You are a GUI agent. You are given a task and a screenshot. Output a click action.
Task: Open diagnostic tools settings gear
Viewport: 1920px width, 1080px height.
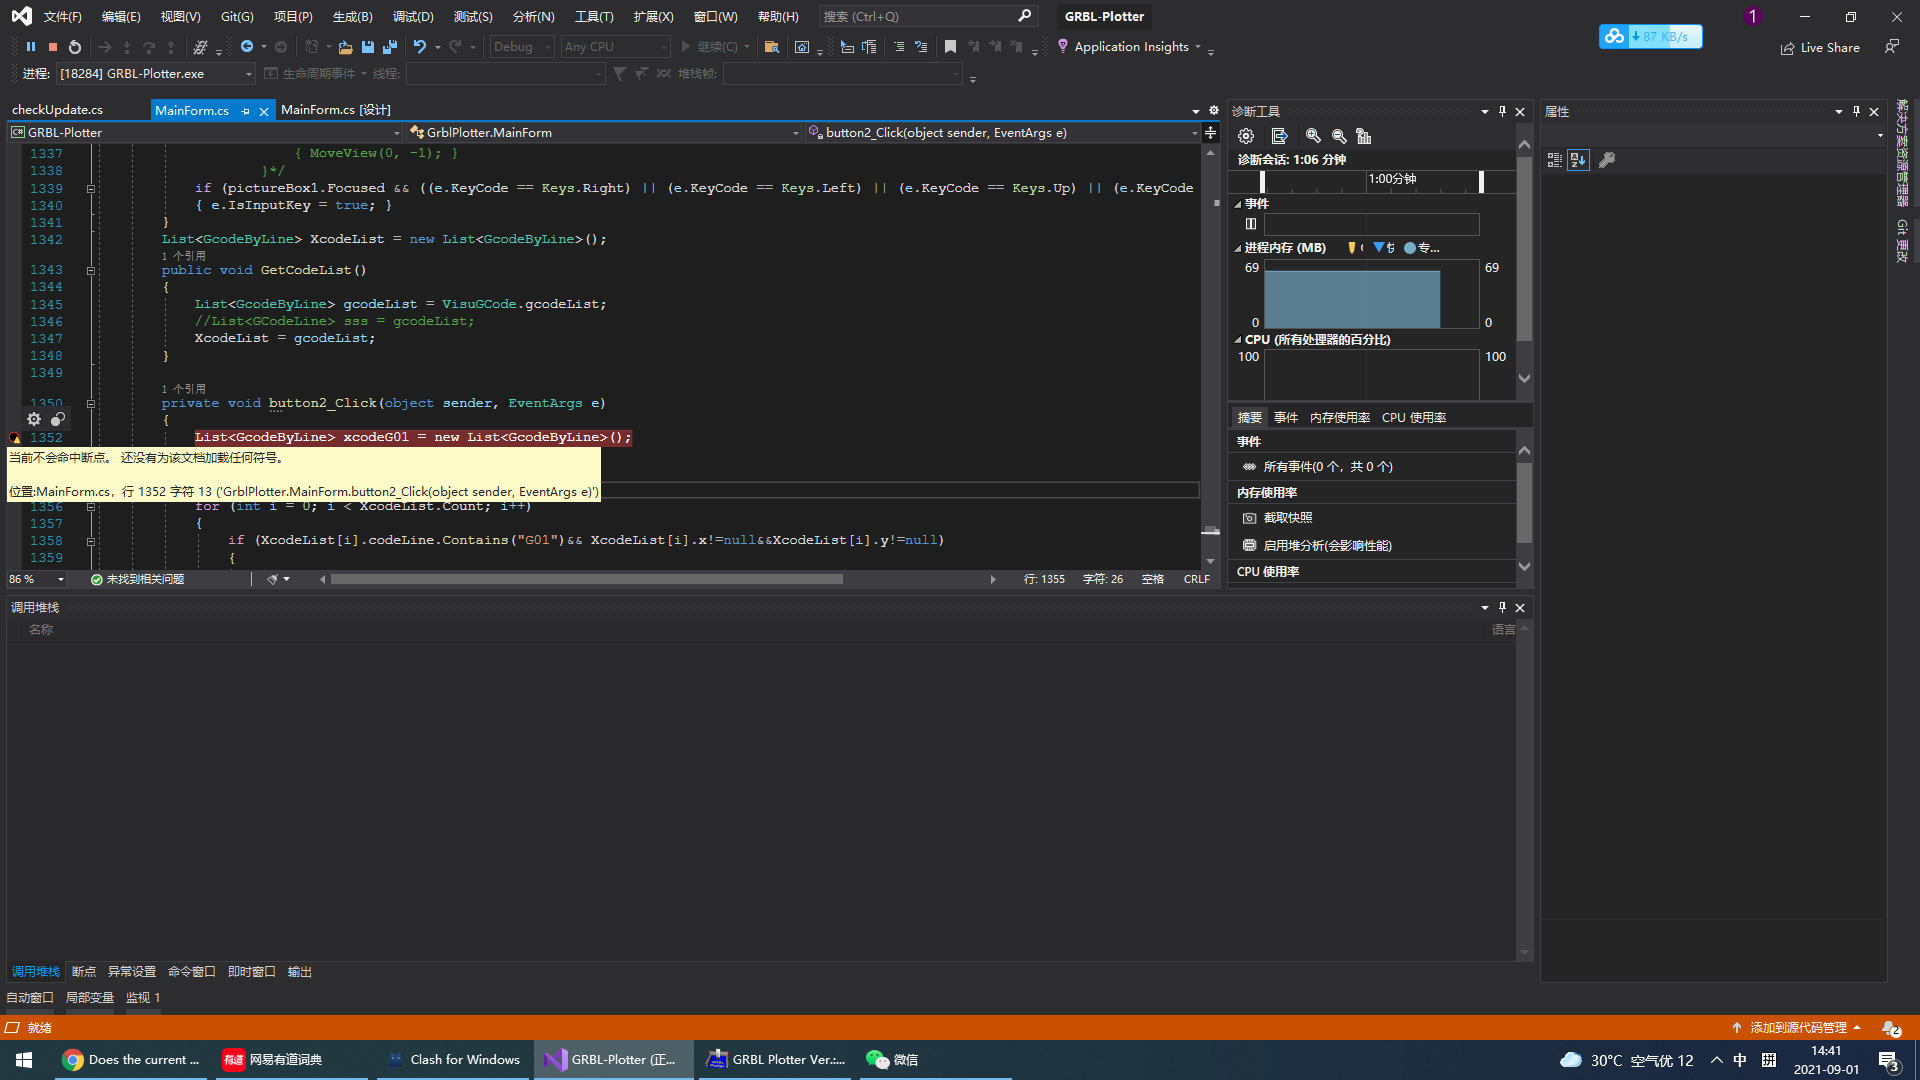1246,136
